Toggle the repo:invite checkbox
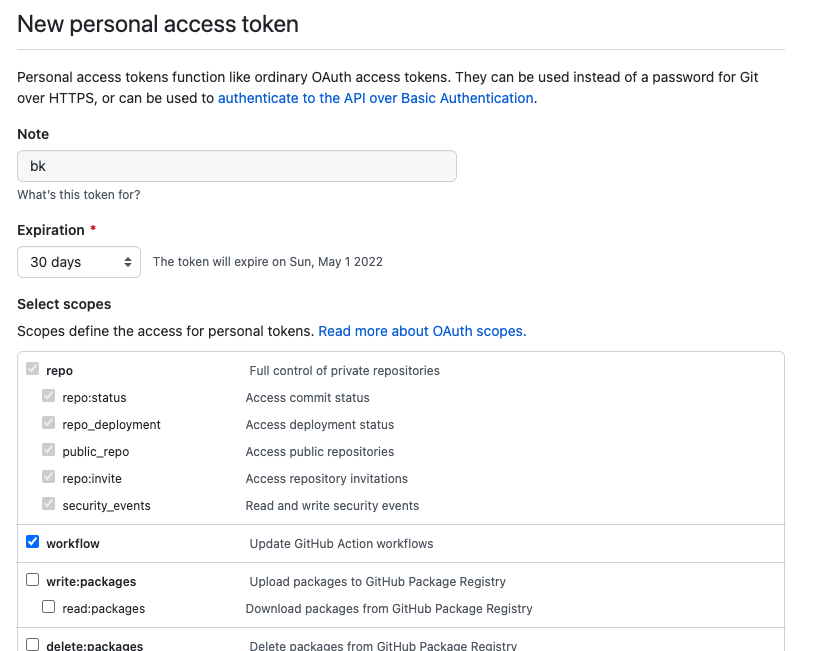 [x=48, y=477]
